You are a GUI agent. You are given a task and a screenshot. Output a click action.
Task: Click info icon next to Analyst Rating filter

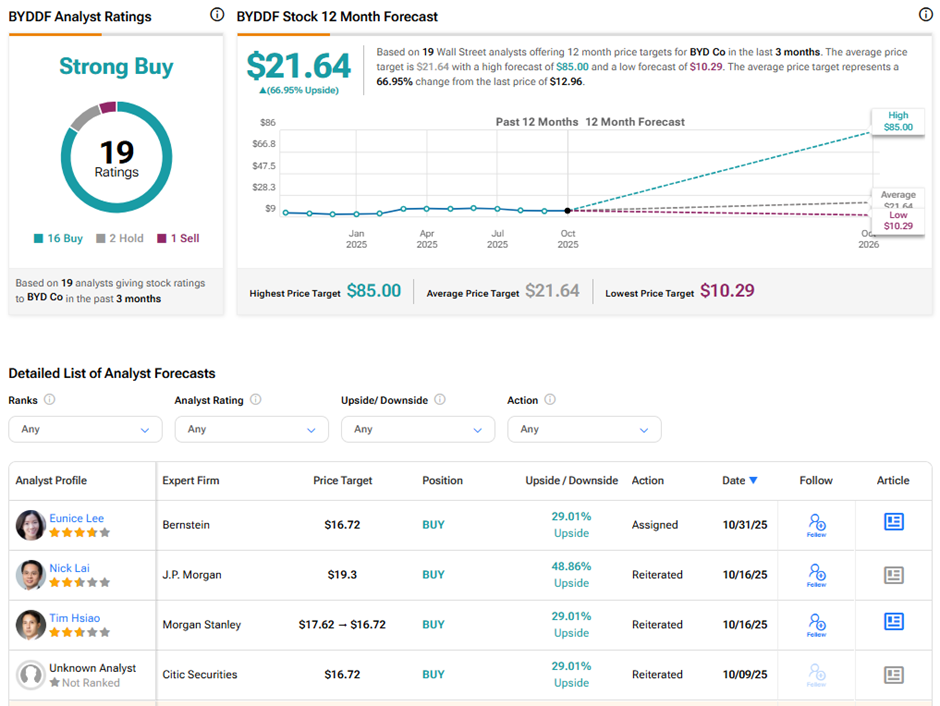click(256, 400)
